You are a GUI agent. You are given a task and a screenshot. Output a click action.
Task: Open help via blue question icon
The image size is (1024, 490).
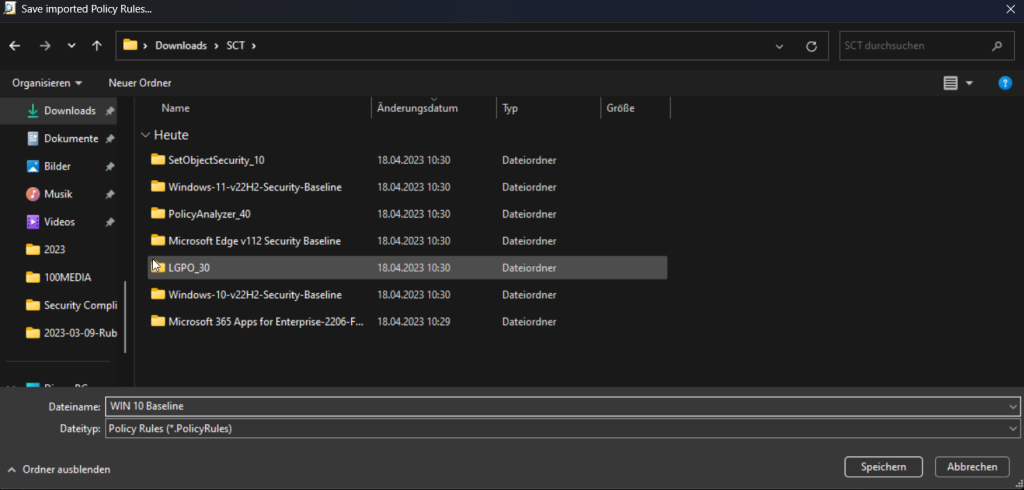[x=1005, y=83]
